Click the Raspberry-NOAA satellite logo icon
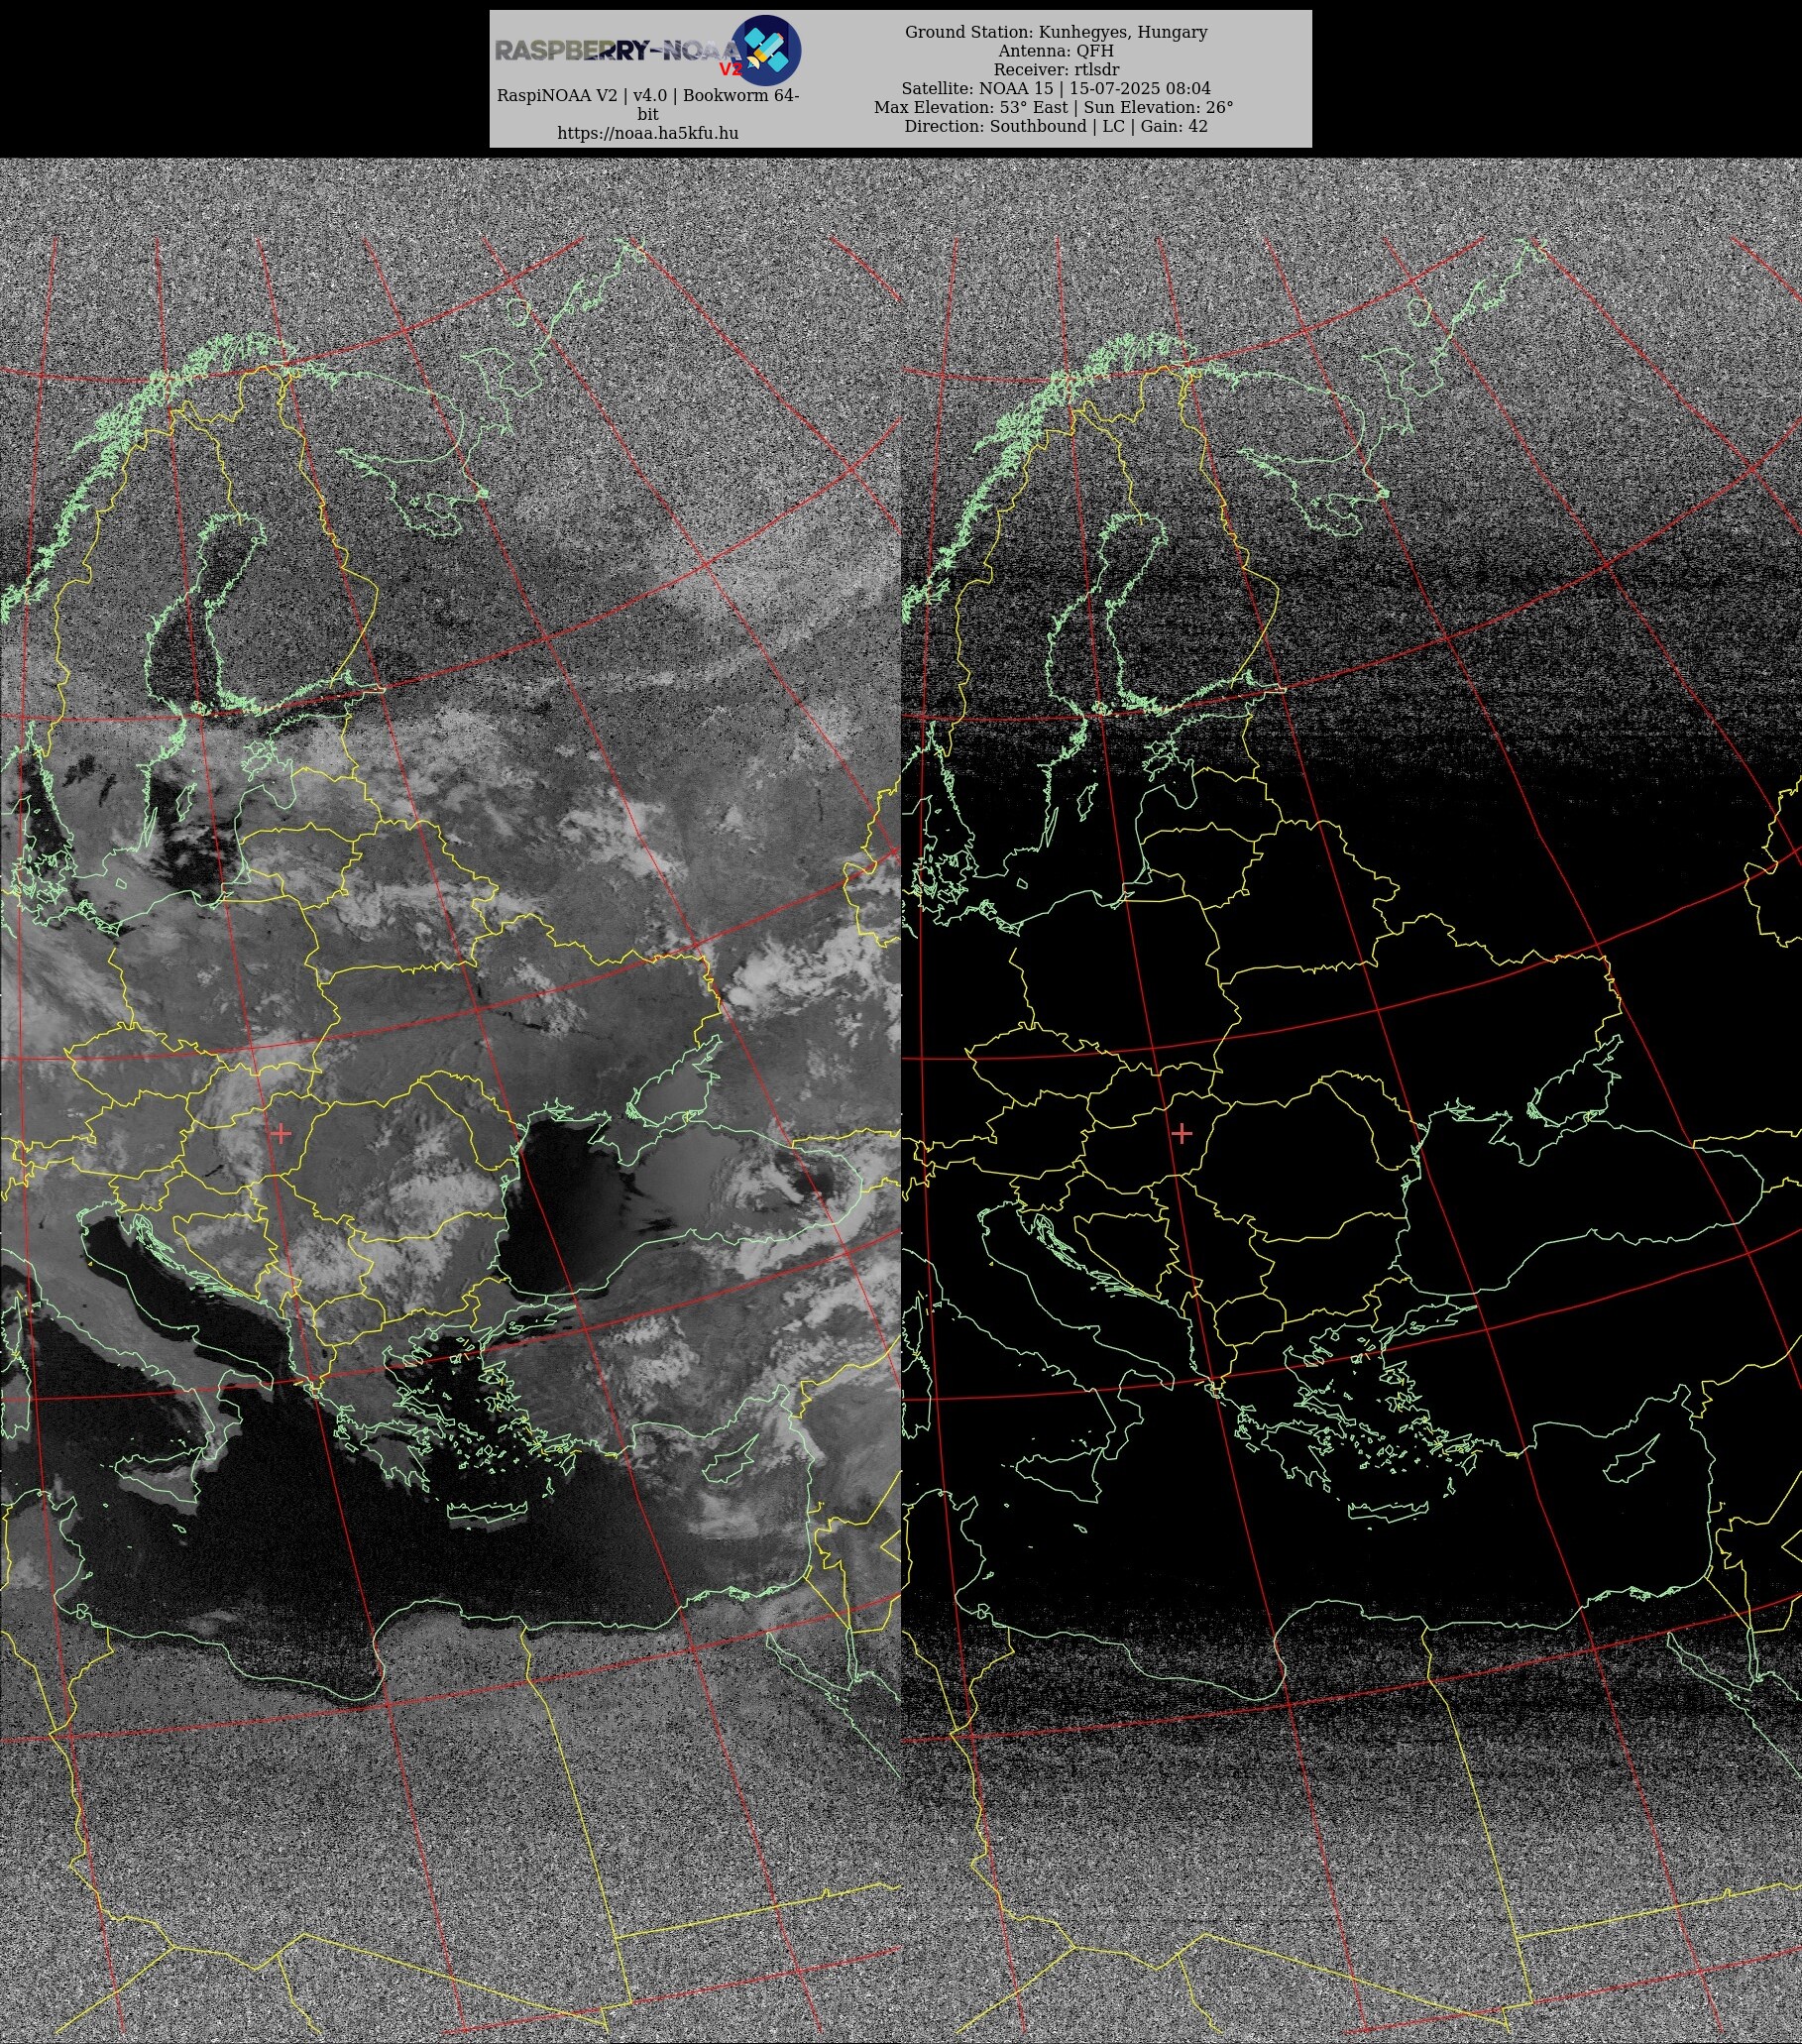Screen dimensions: 1802x2044 coord(765,50)
